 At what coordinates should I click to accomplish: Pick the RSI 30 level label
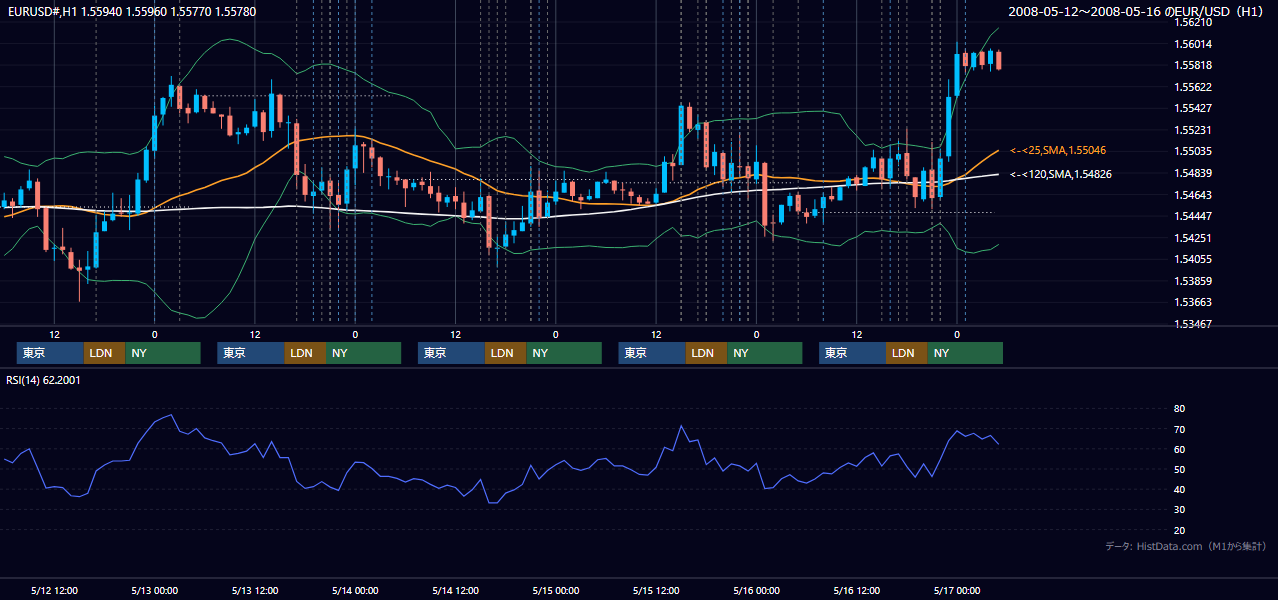pos(1179,510)
